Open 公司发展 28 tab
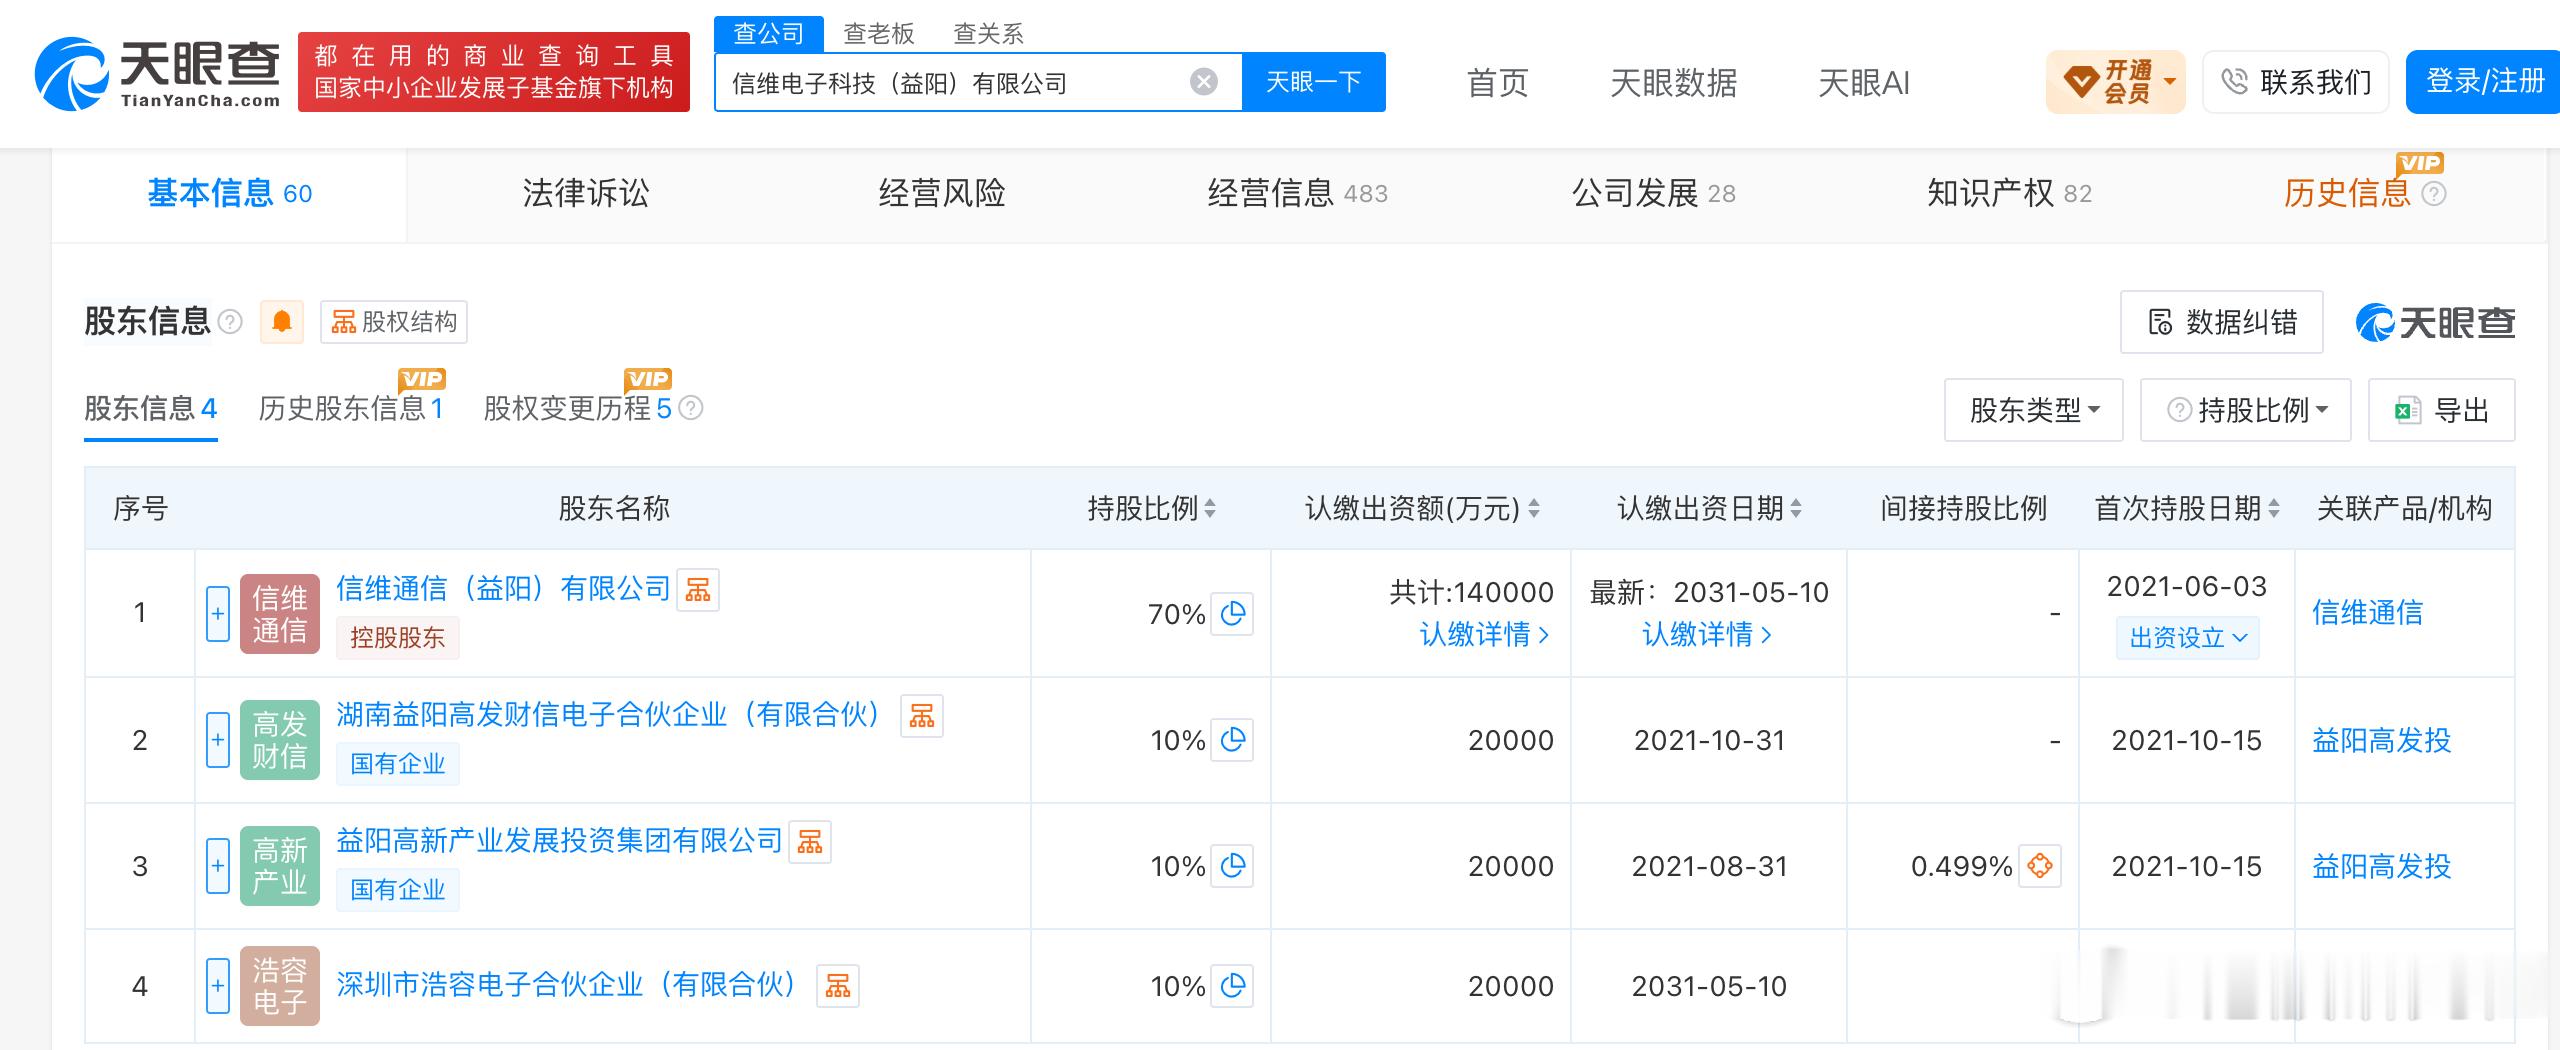This screenshot has width=2560, height=1050. [1654, 193]
